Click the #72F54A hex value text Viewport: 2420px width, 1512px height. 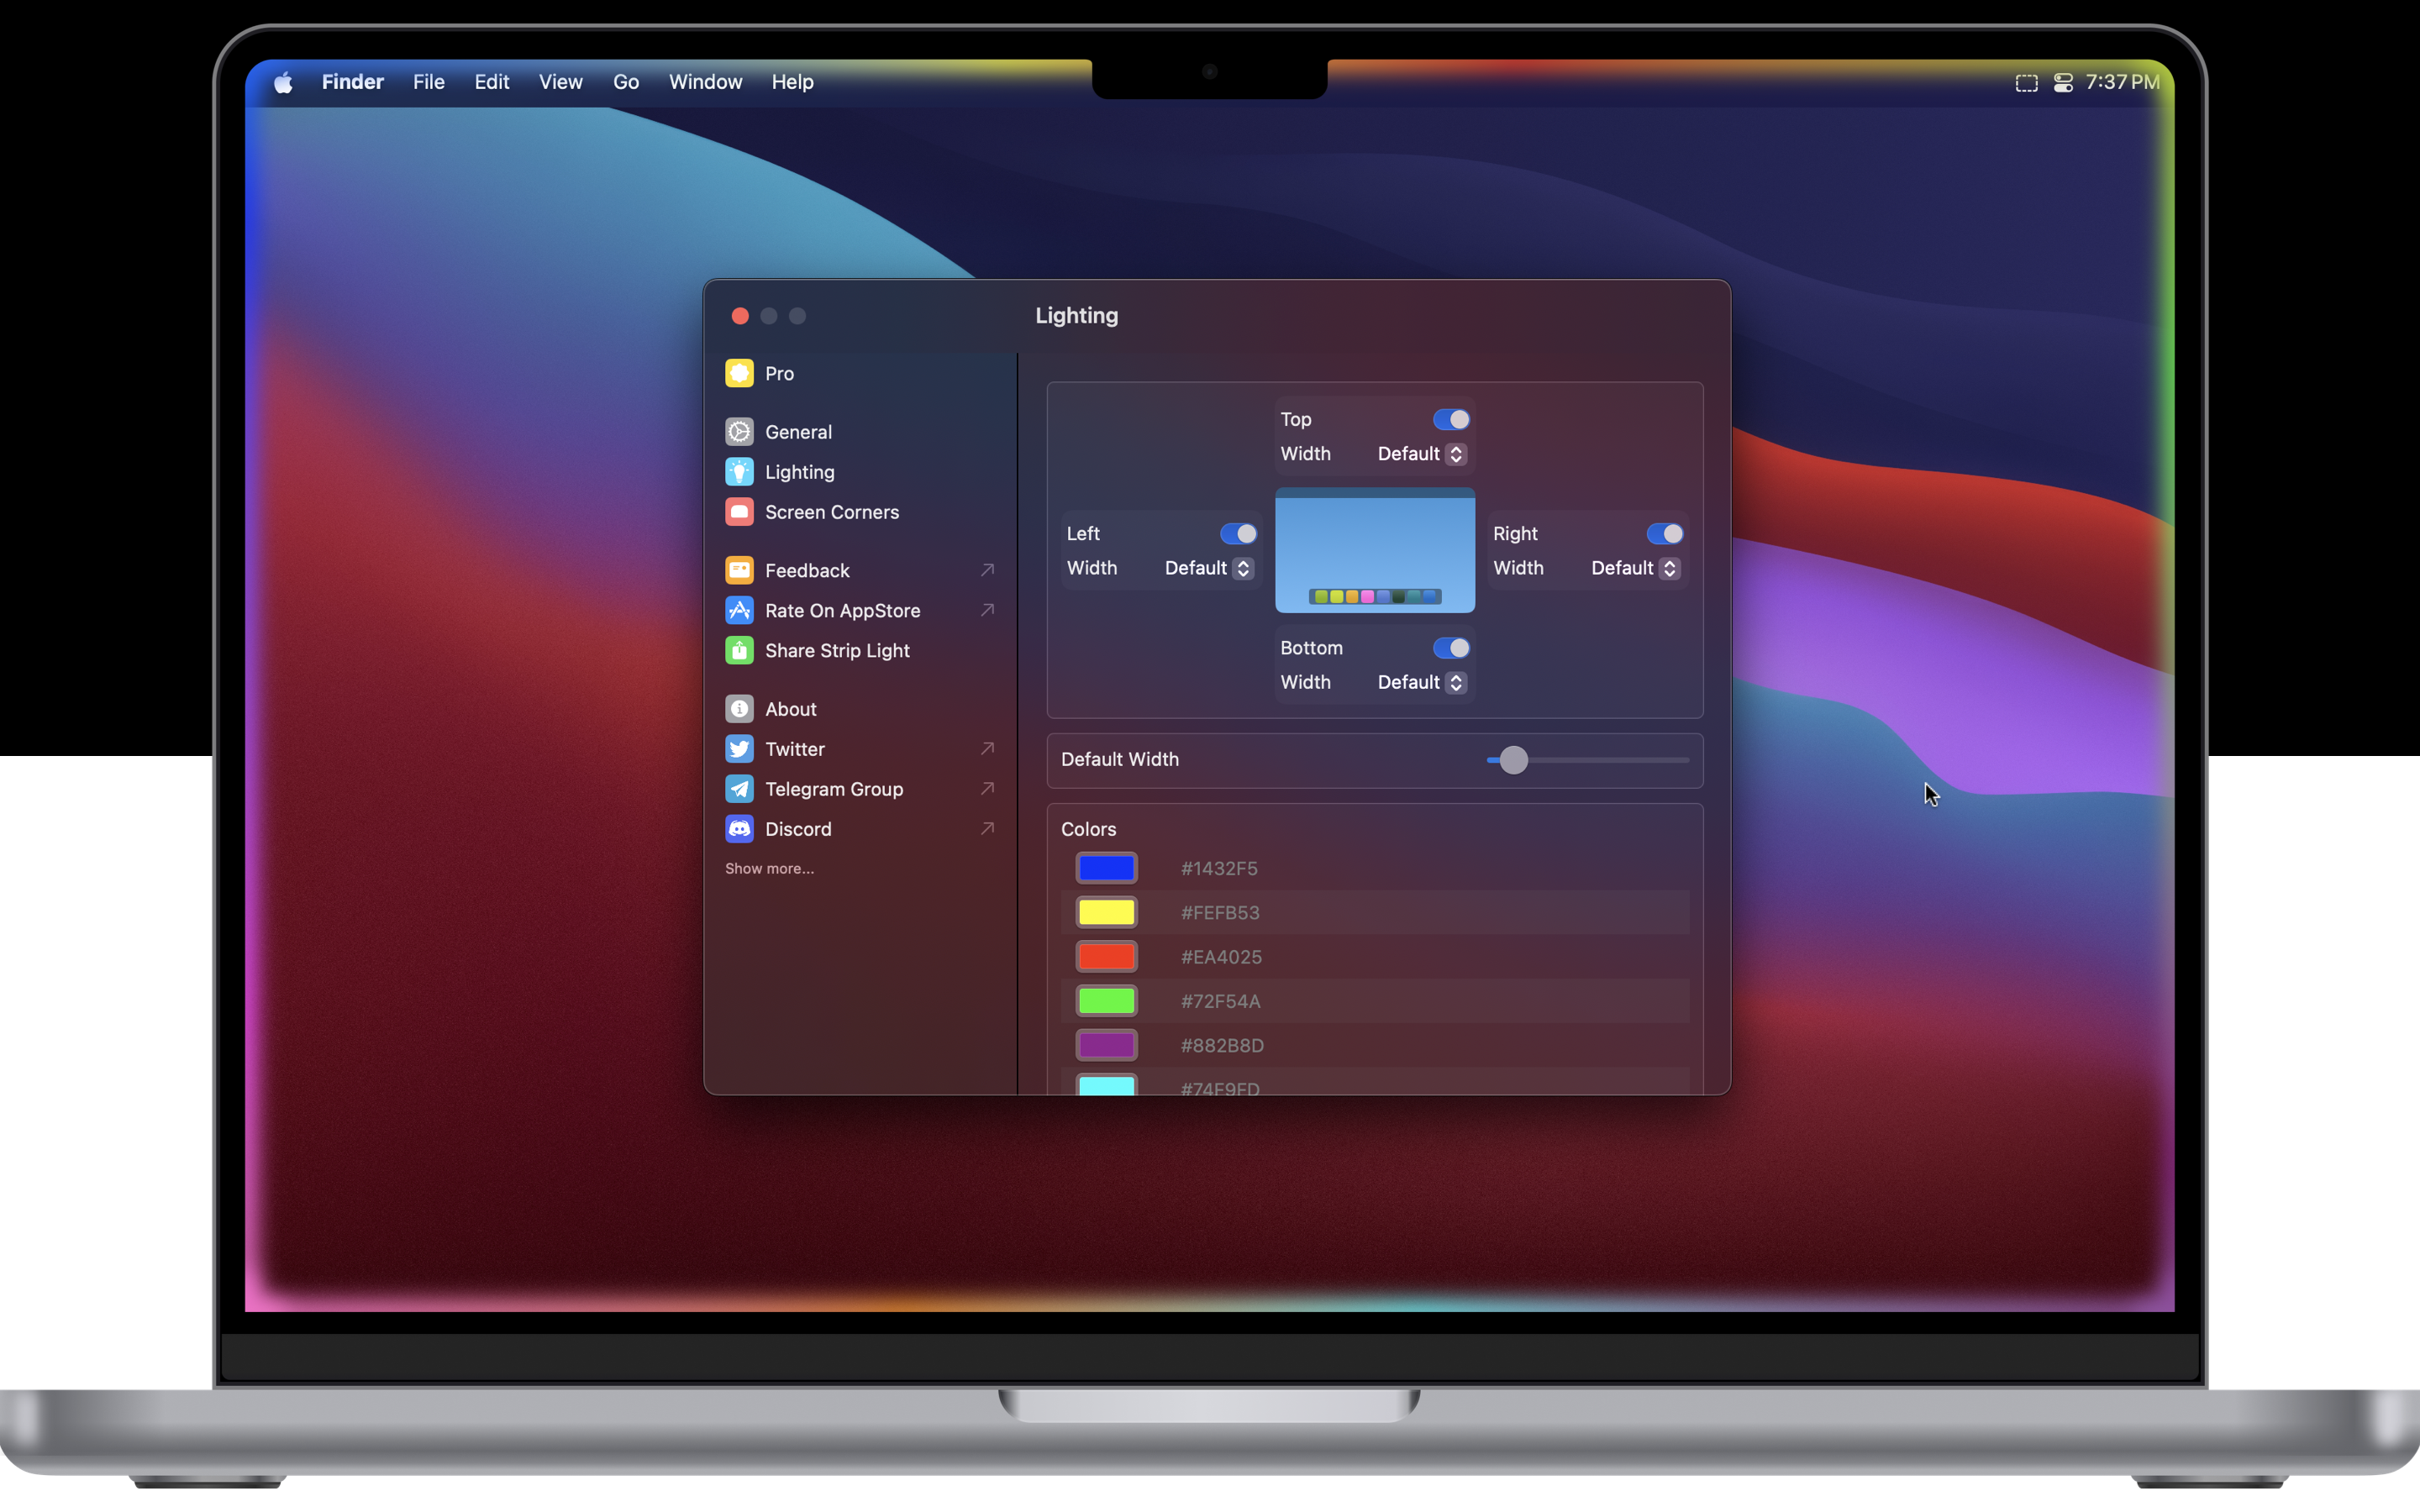pyautogui.click(x=1220, y=1000)
